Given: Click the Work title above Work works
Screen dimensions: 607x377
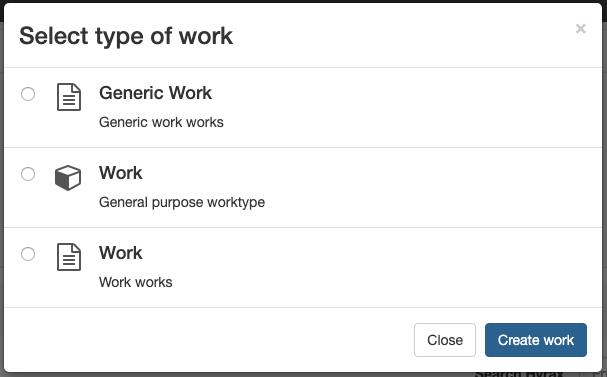Looking at the screenshot, I should (x=121, y=253).
